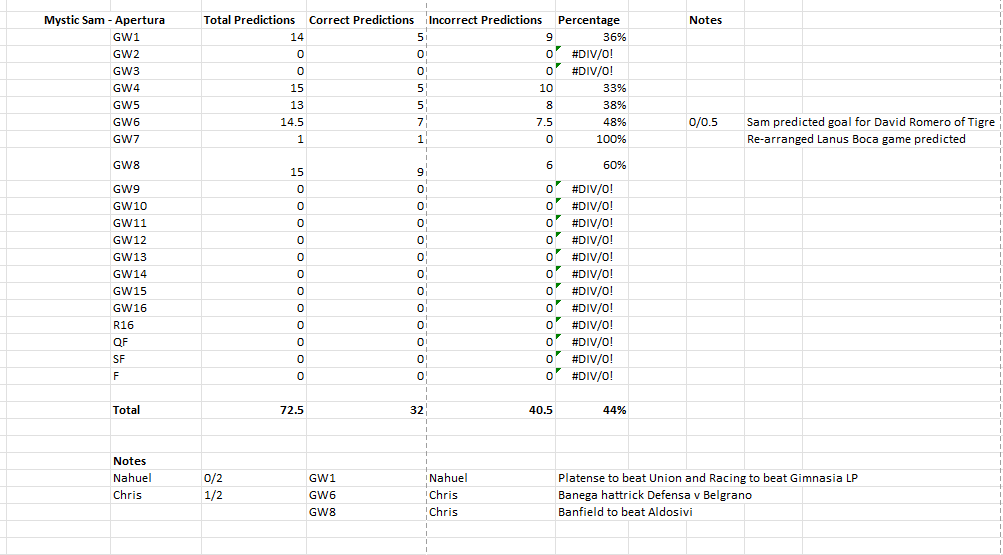
Task: Click the GW3 #DIV/0! error cell
Action: (x=592, y=71)
